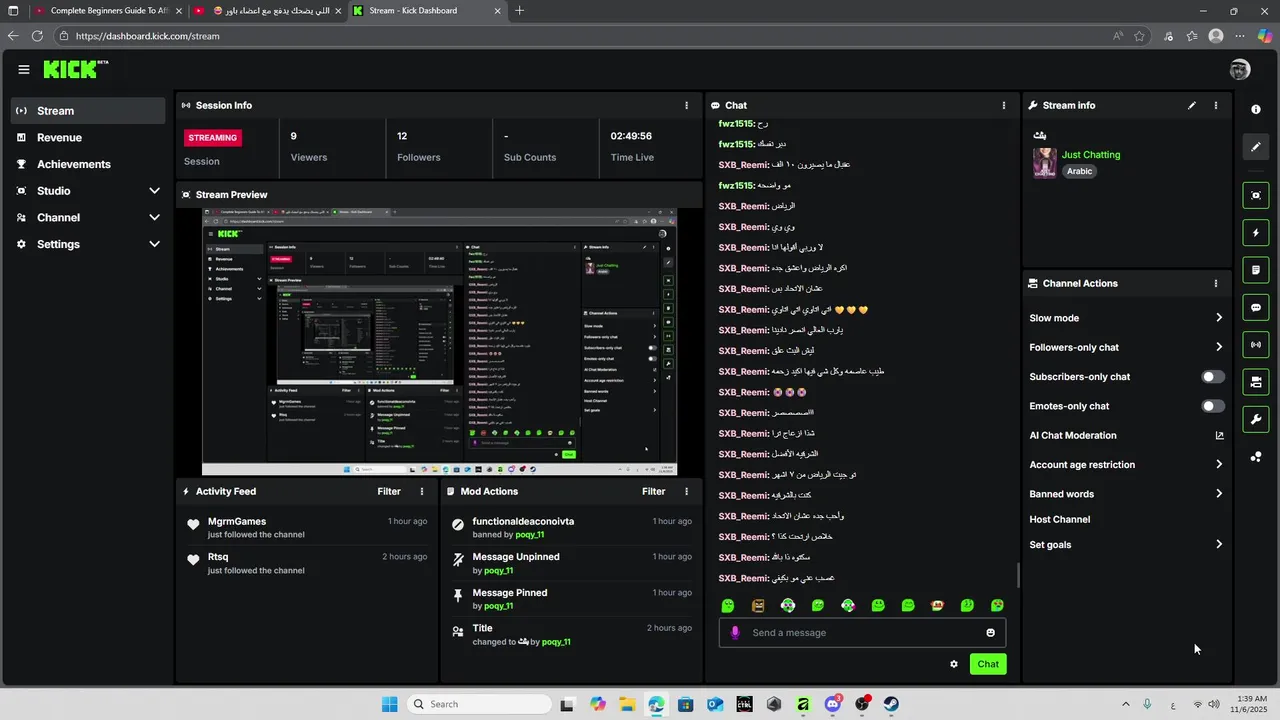Toggle Stream Preview panel icon in right sidebar
The image size is (1280, 720).
[x=1256, y=195]
